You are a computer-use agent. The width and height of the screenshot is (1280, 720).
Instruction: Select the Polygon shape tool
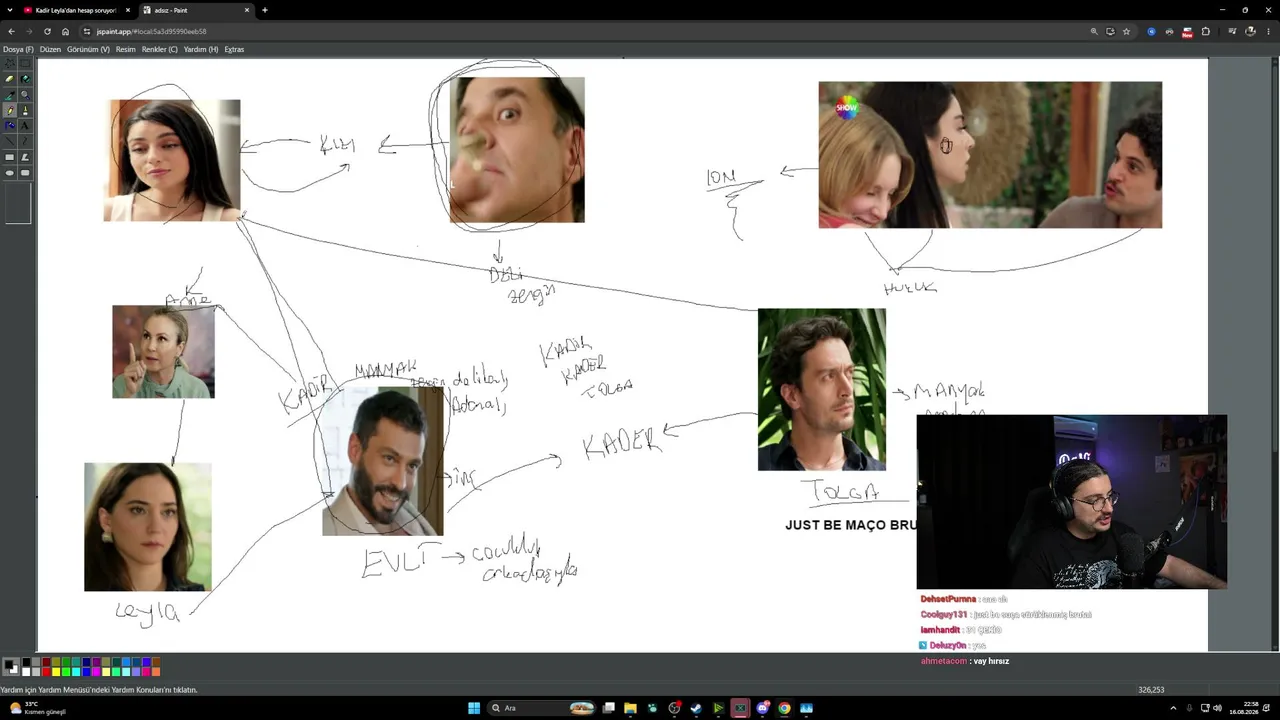pos(25,157)
